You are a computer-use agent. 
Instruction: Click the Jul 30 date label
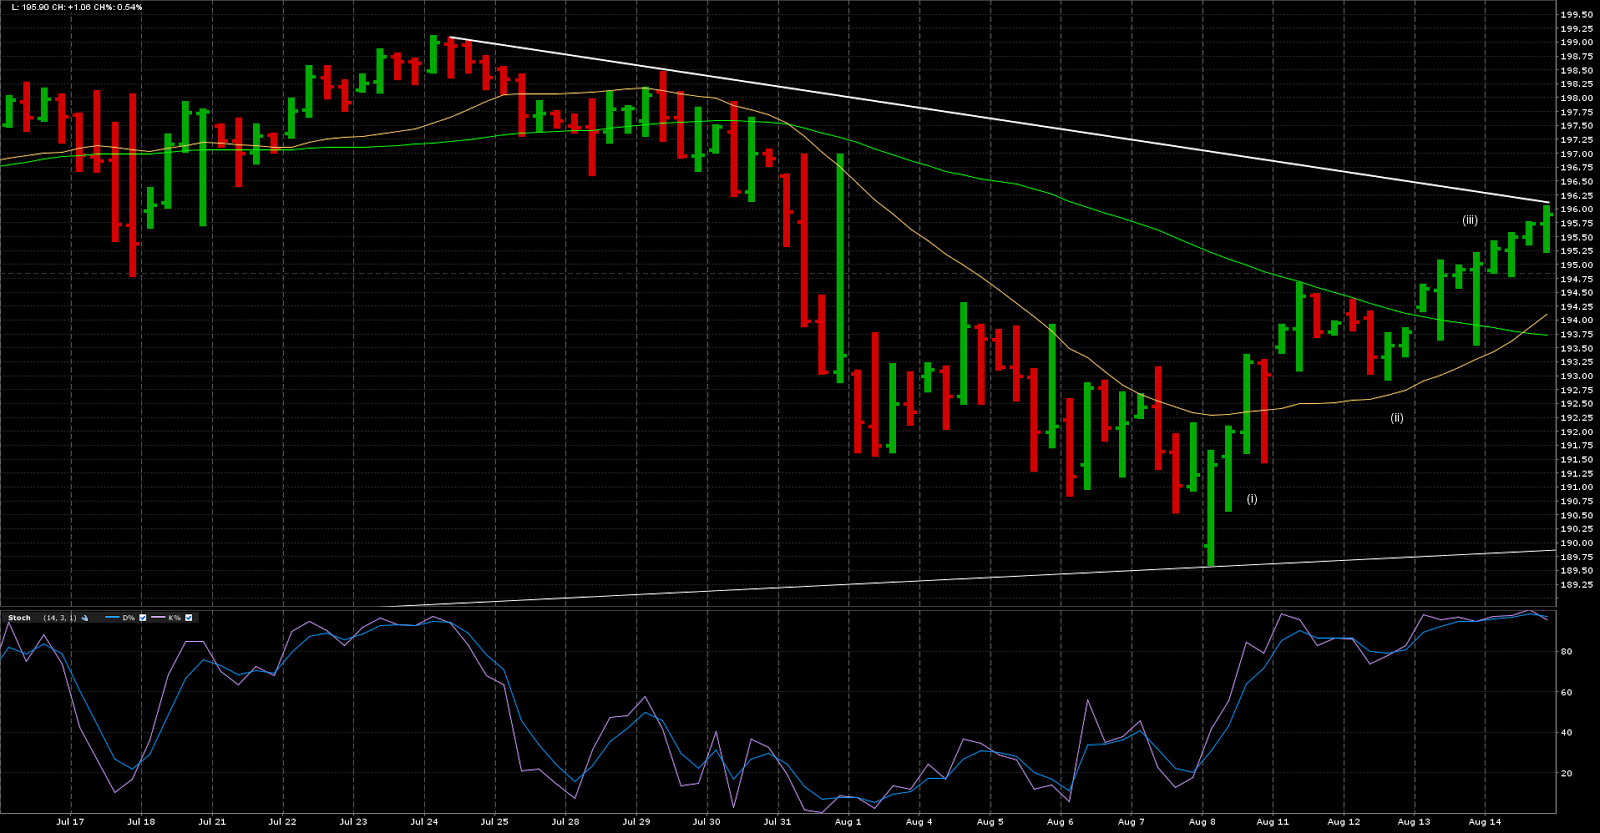(x=706, y=822)
